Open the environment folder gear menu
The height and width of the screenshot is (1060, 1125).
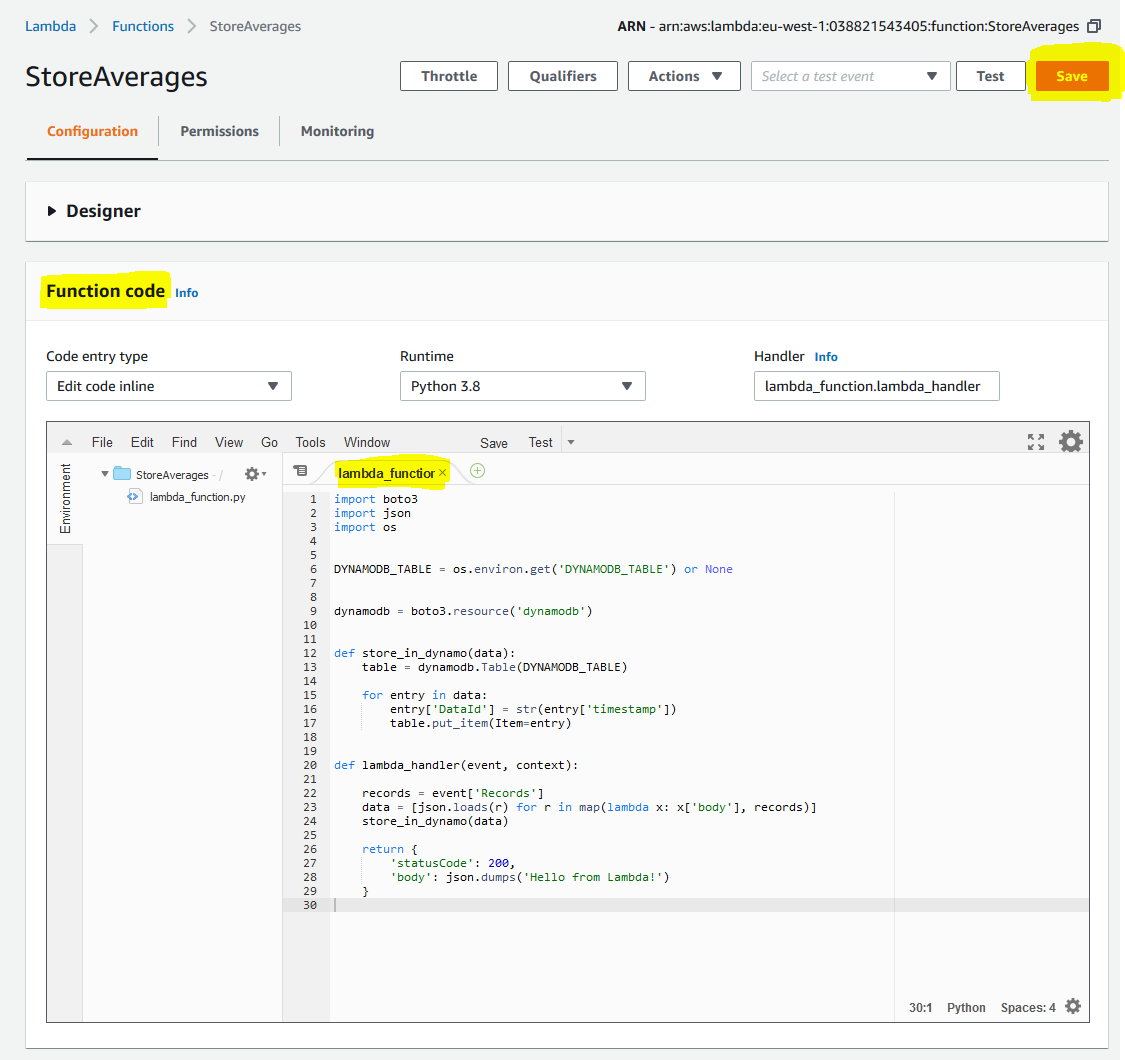coord(255,474)
